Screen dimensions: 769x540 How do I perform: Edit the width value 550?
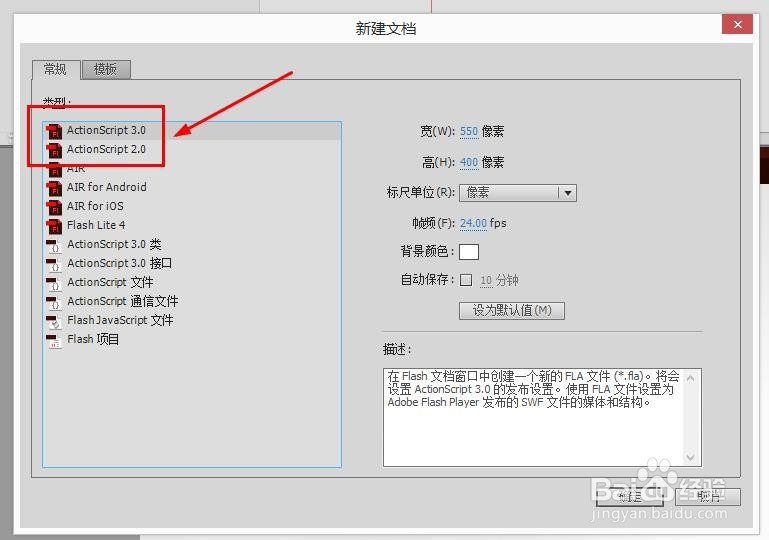469,131
